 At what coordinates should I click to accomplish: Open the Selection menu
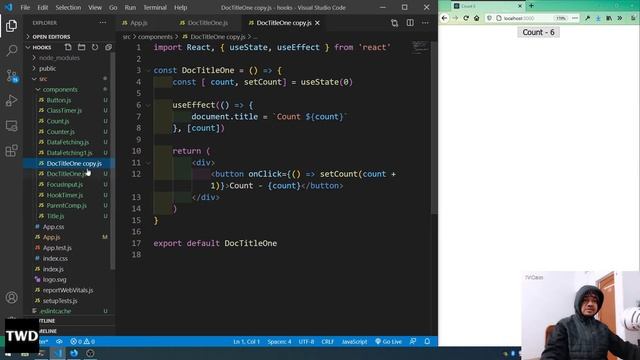[x=68, y=7]
